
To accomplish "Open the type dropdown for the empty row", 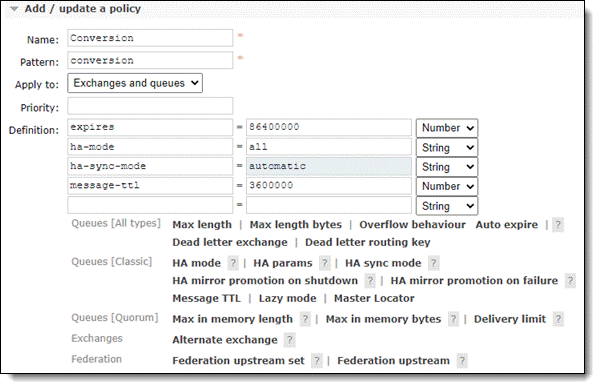I will pyautogui.click(x=447, y=206).
